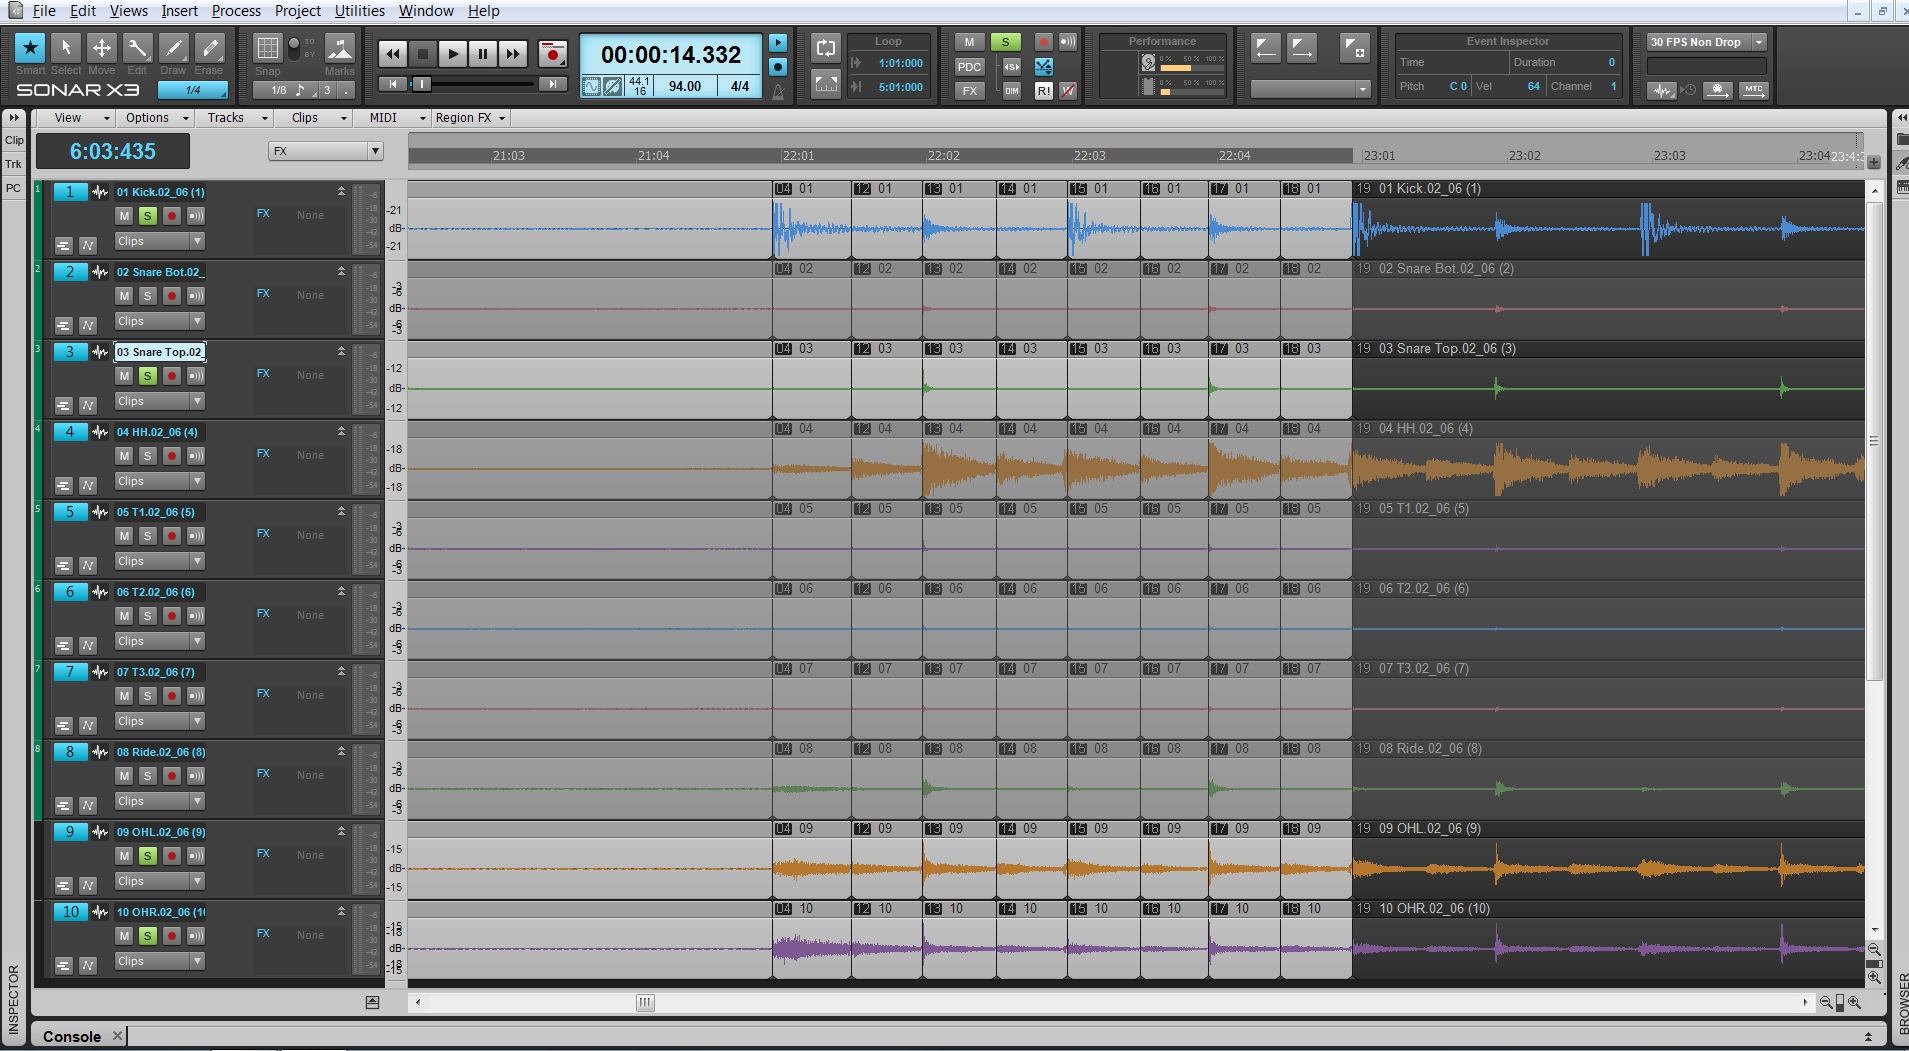Screen dimensions: 1909x1051
Task: Open the Region FX menu
Action: [x=470, y=118]
